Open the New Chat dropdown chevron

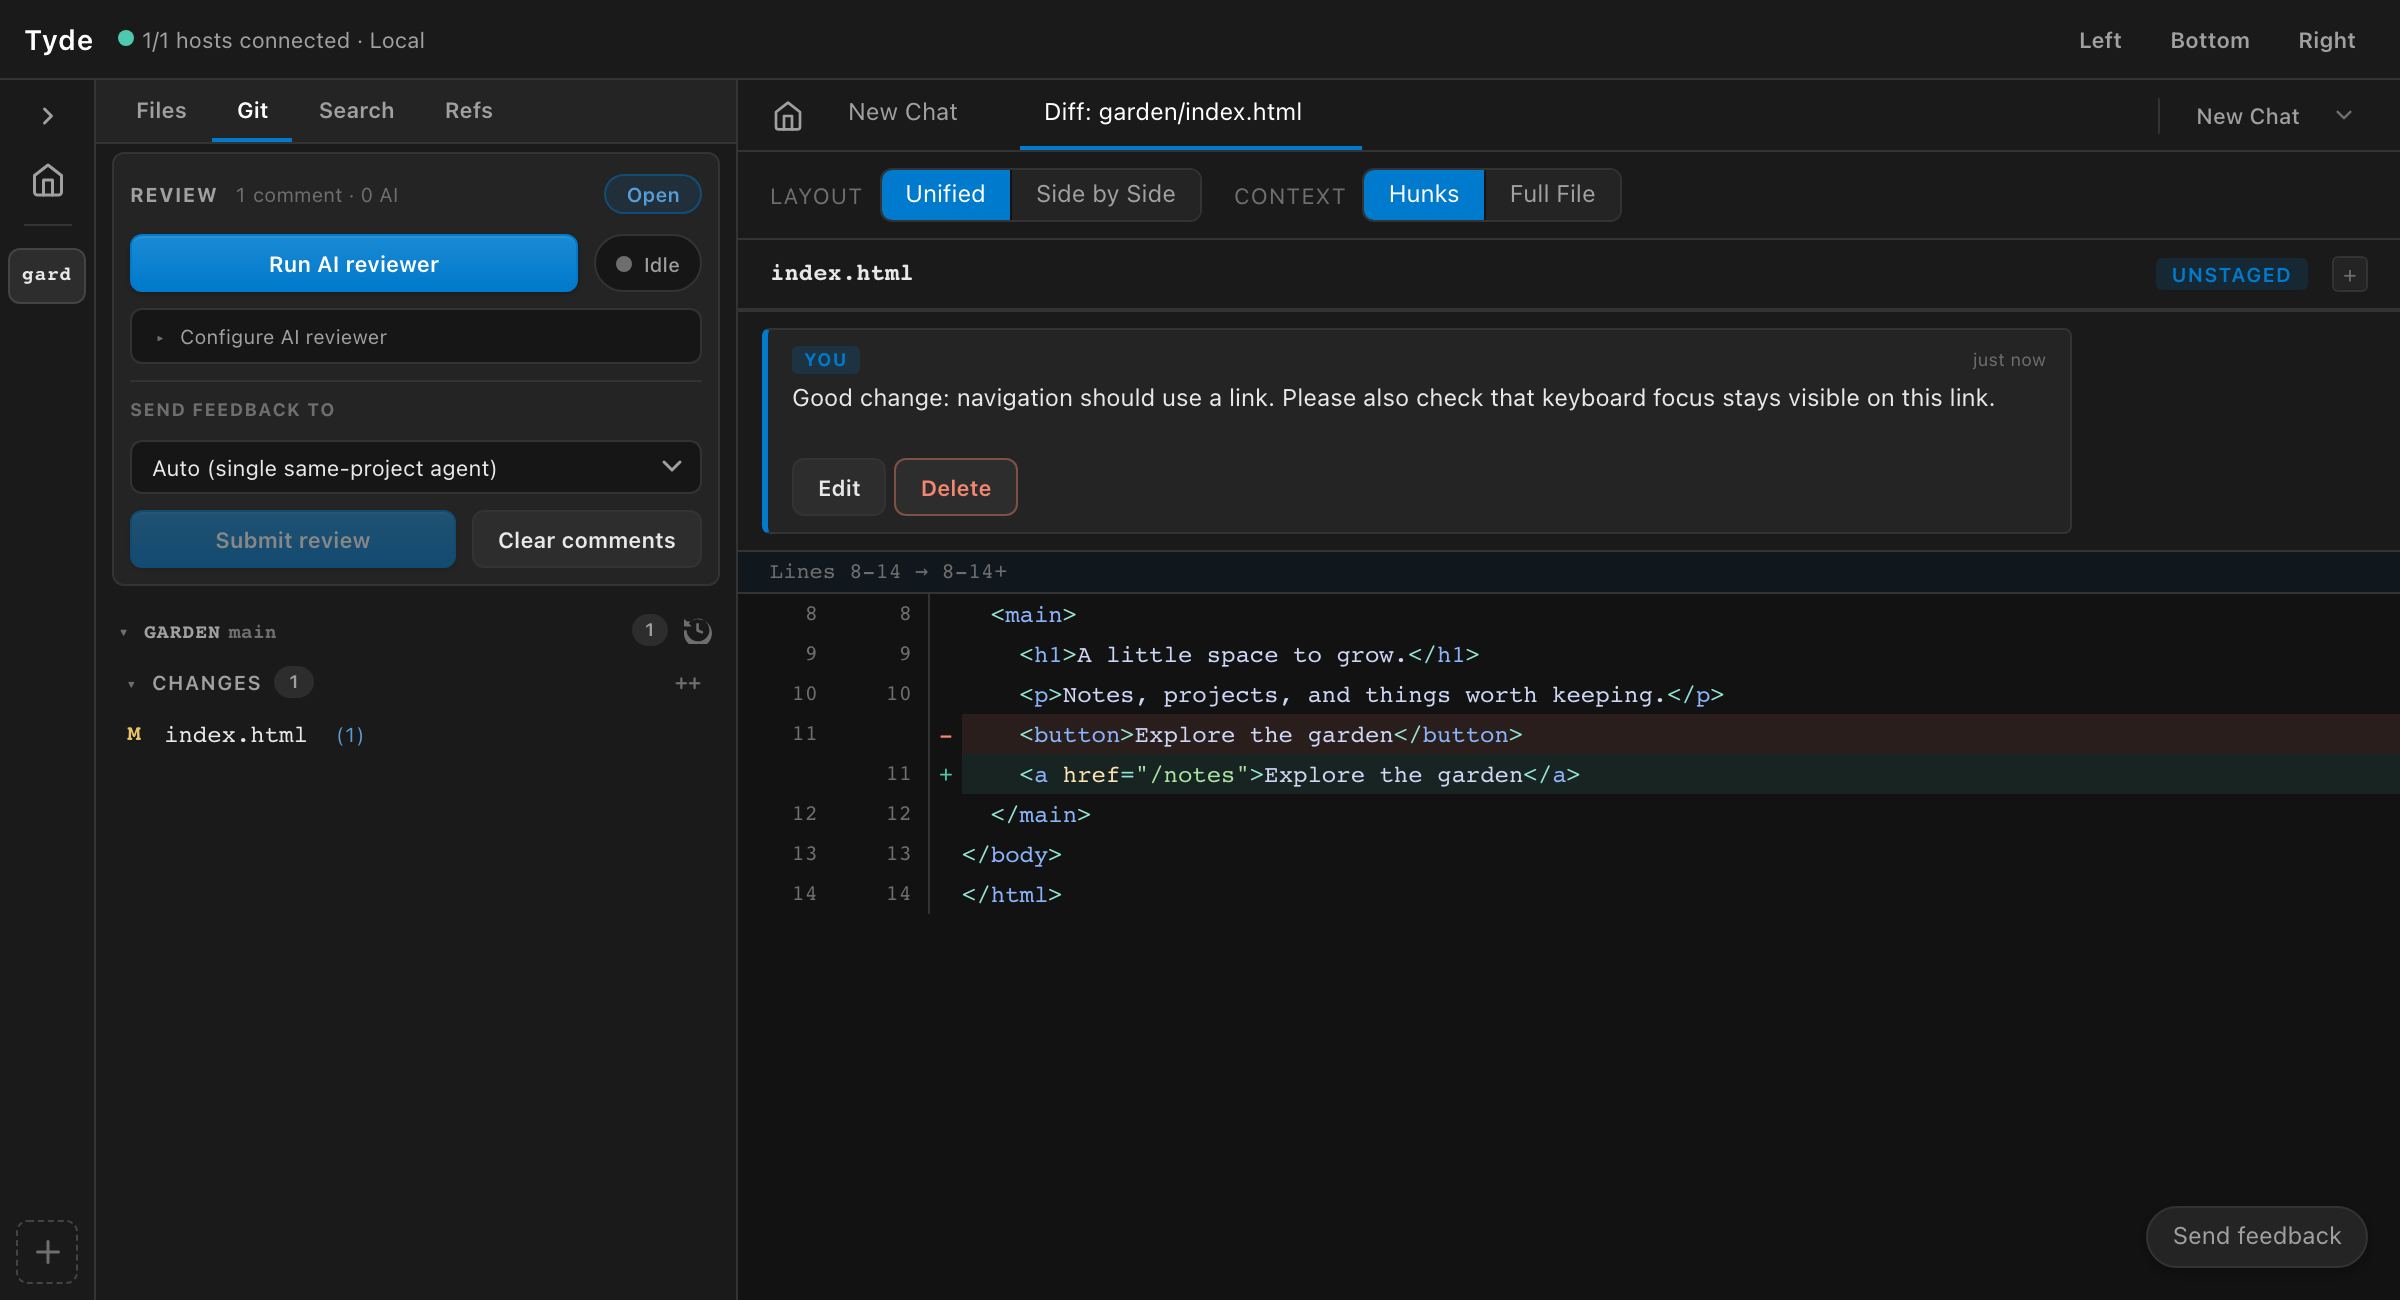(2343, 116)
